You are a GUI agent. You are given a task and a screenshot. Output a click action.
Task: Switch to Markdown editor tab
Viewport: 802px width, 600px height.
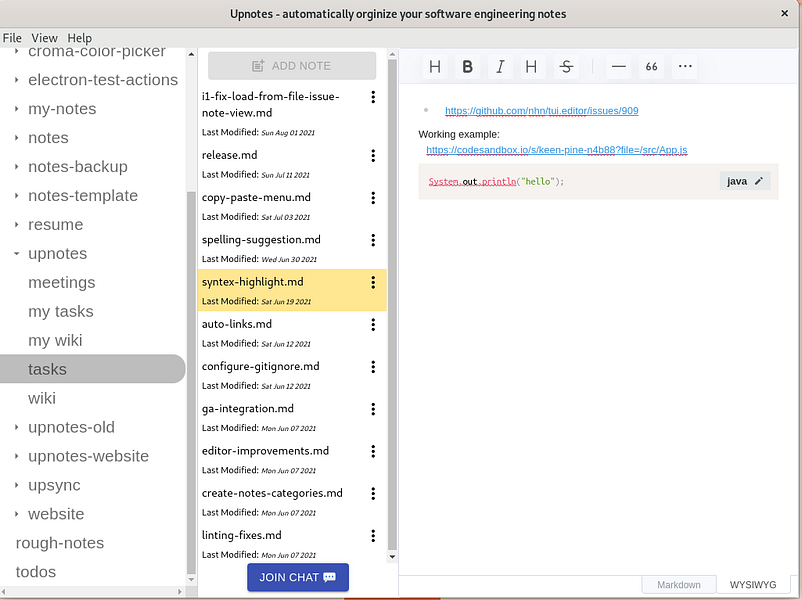[678, 585]
